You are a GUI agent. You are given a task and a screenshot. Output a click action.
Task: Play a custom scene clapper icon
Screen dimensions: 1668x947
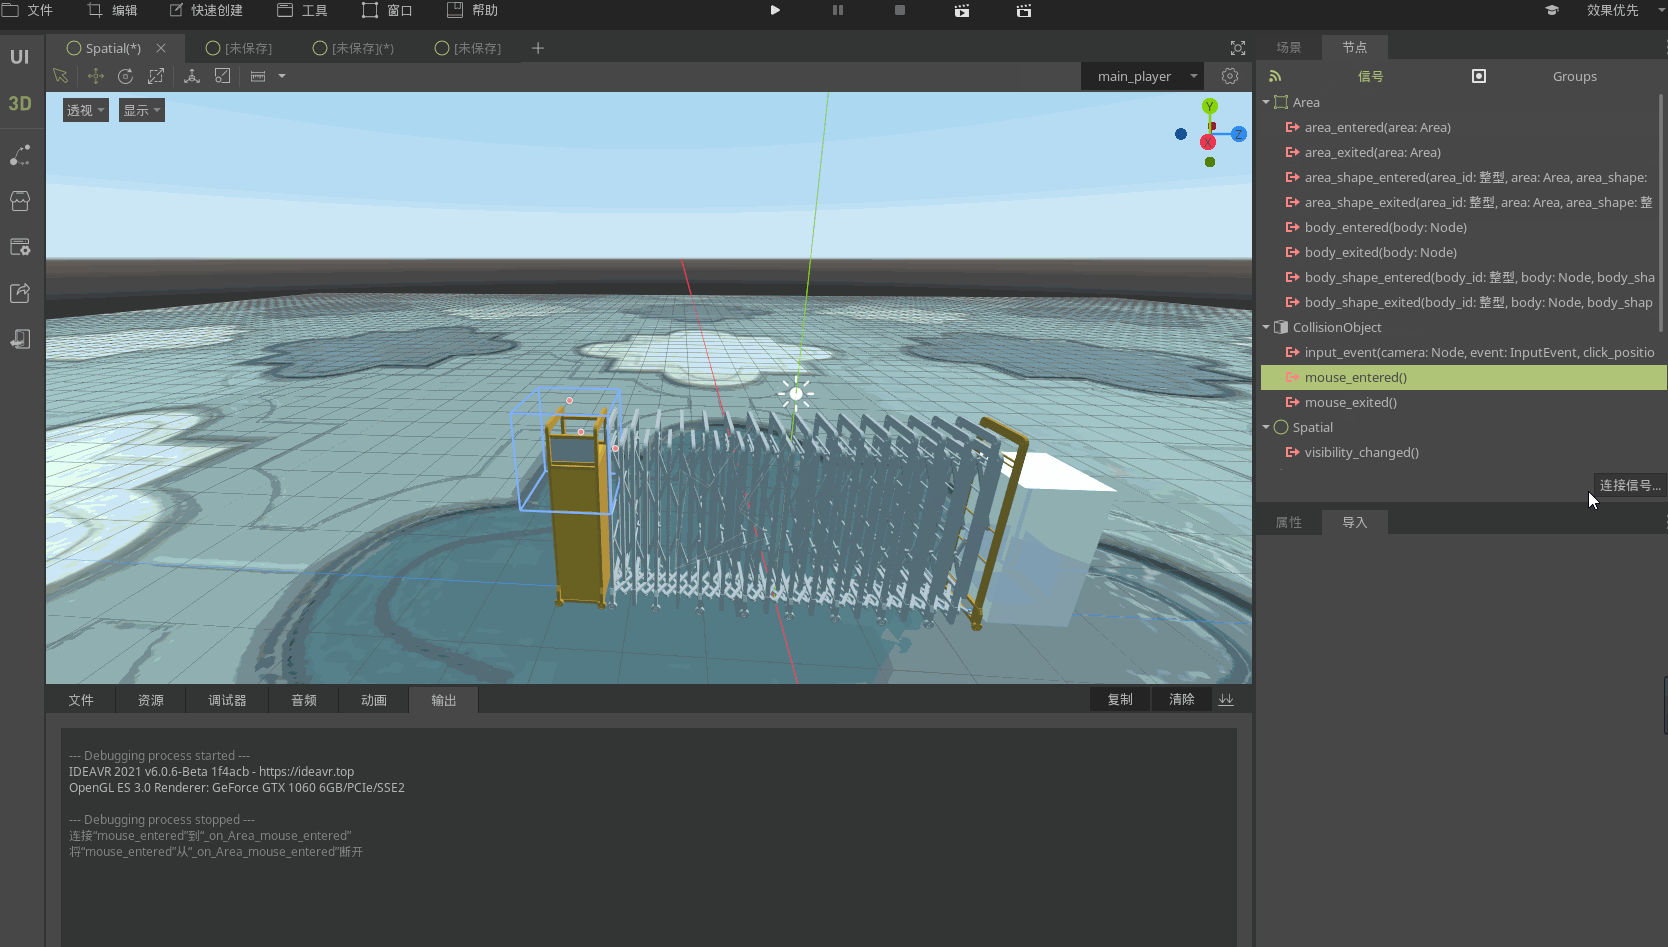(1024, 10)
